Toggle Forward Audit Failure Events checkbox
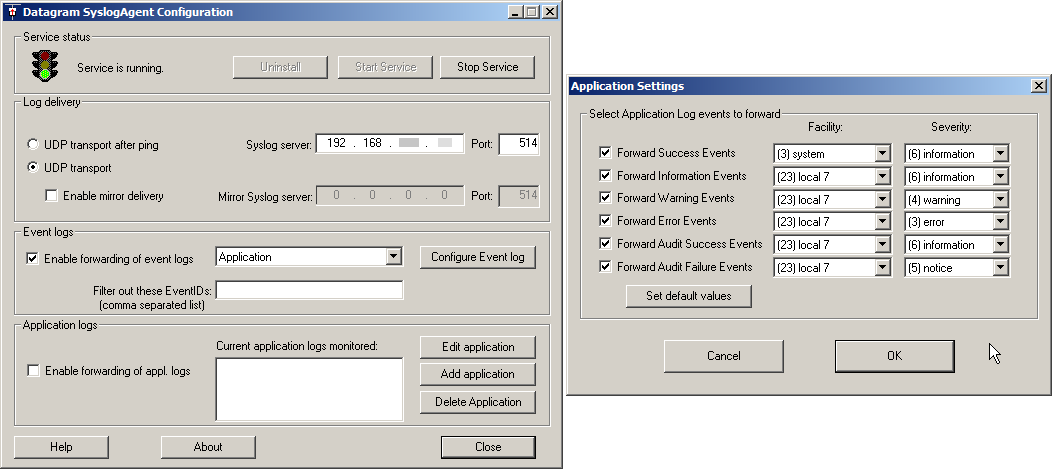 point(605,267)
